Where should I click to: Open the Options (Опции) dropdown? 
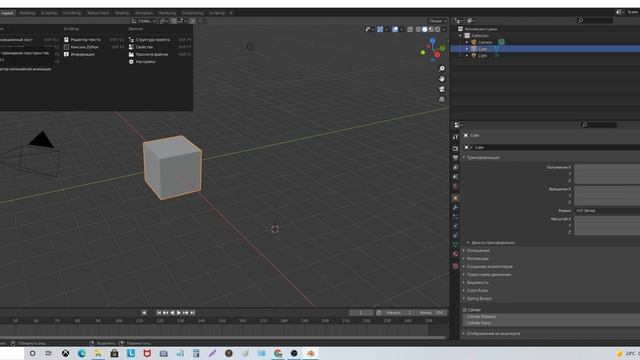(x=437, y=21)
